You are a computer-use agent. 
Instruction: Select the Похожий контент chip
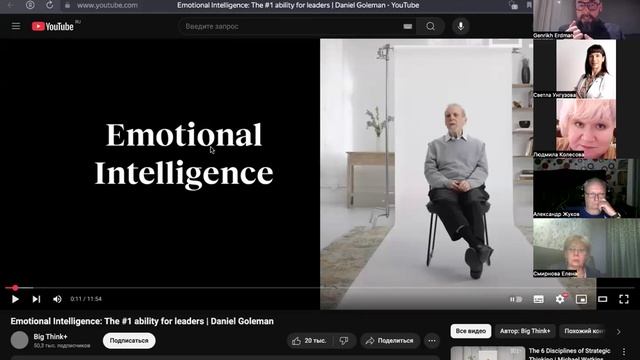pyautogui.click(x=584, y=331)
